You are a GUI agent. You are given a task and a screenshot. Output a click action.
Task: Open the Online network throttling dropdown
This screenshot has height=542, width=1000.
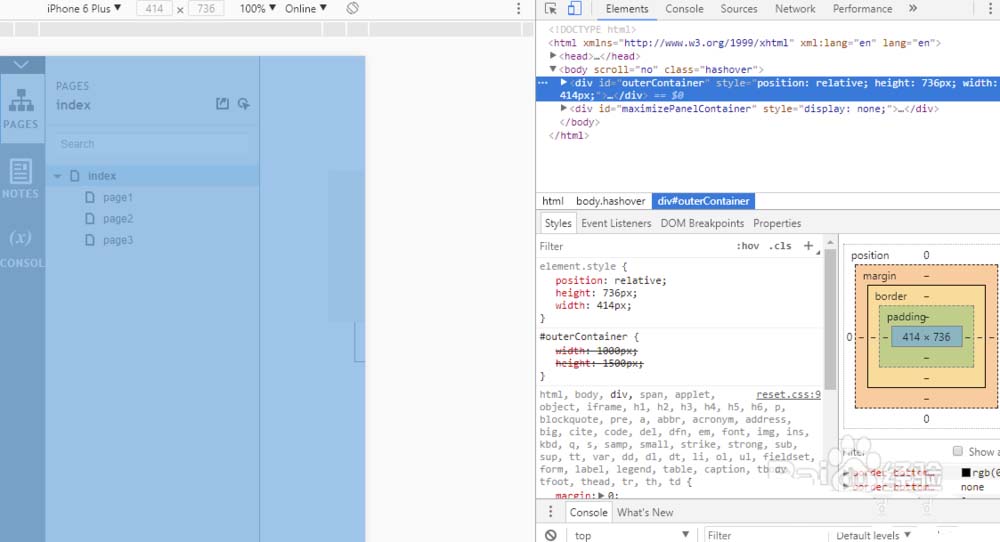point(306,9)
